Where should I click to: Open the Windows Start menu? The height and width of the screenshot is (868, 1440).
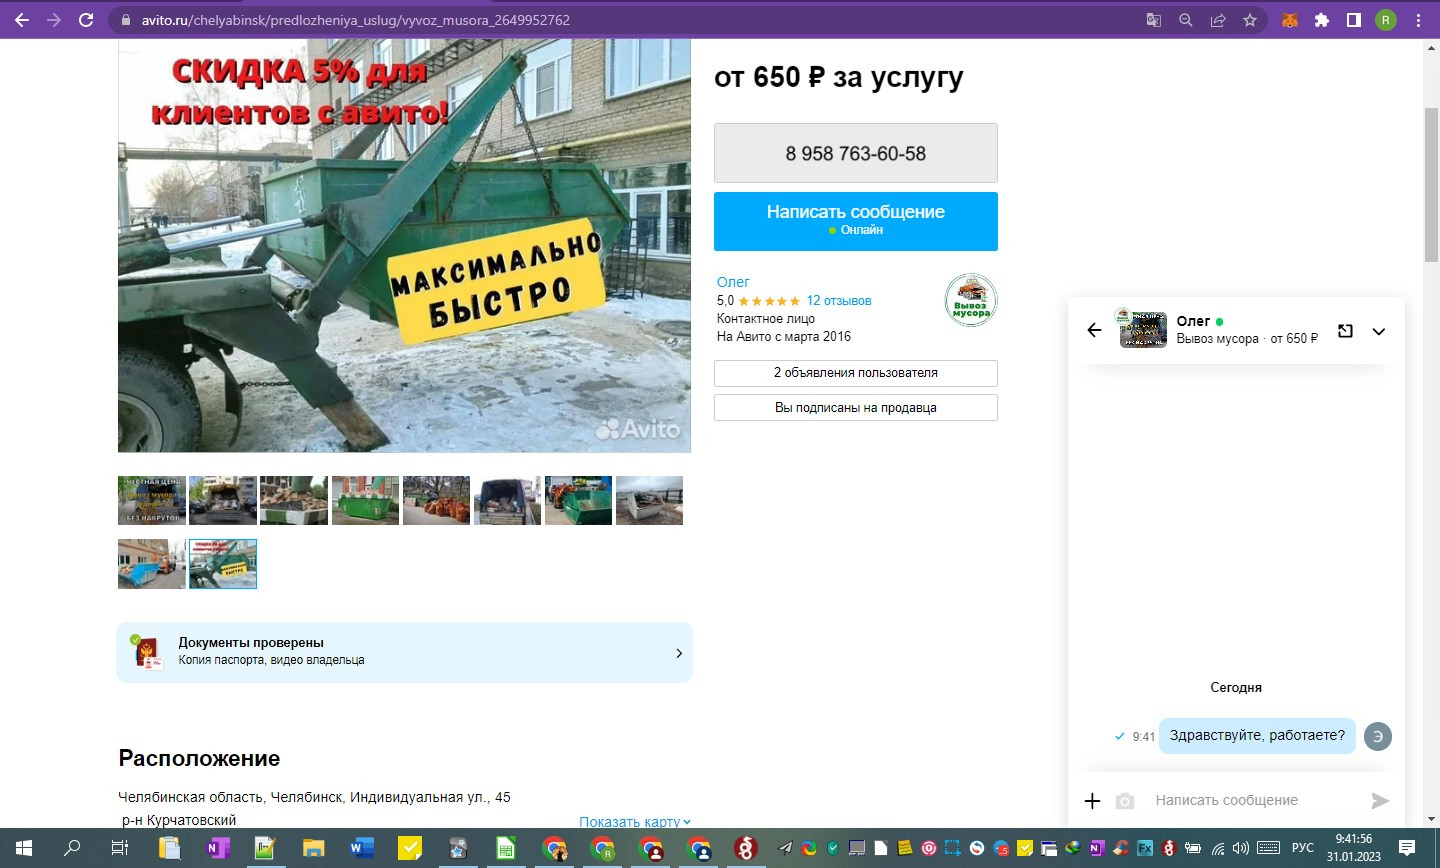coord(23,848)
